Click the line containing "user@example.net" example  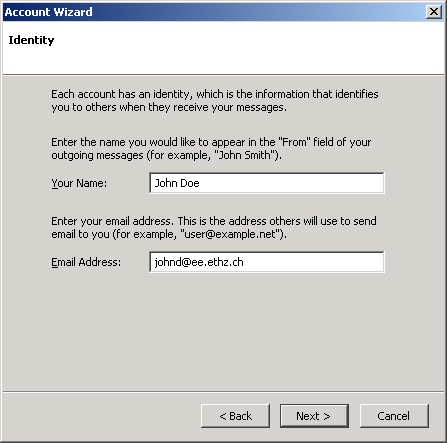169,234
